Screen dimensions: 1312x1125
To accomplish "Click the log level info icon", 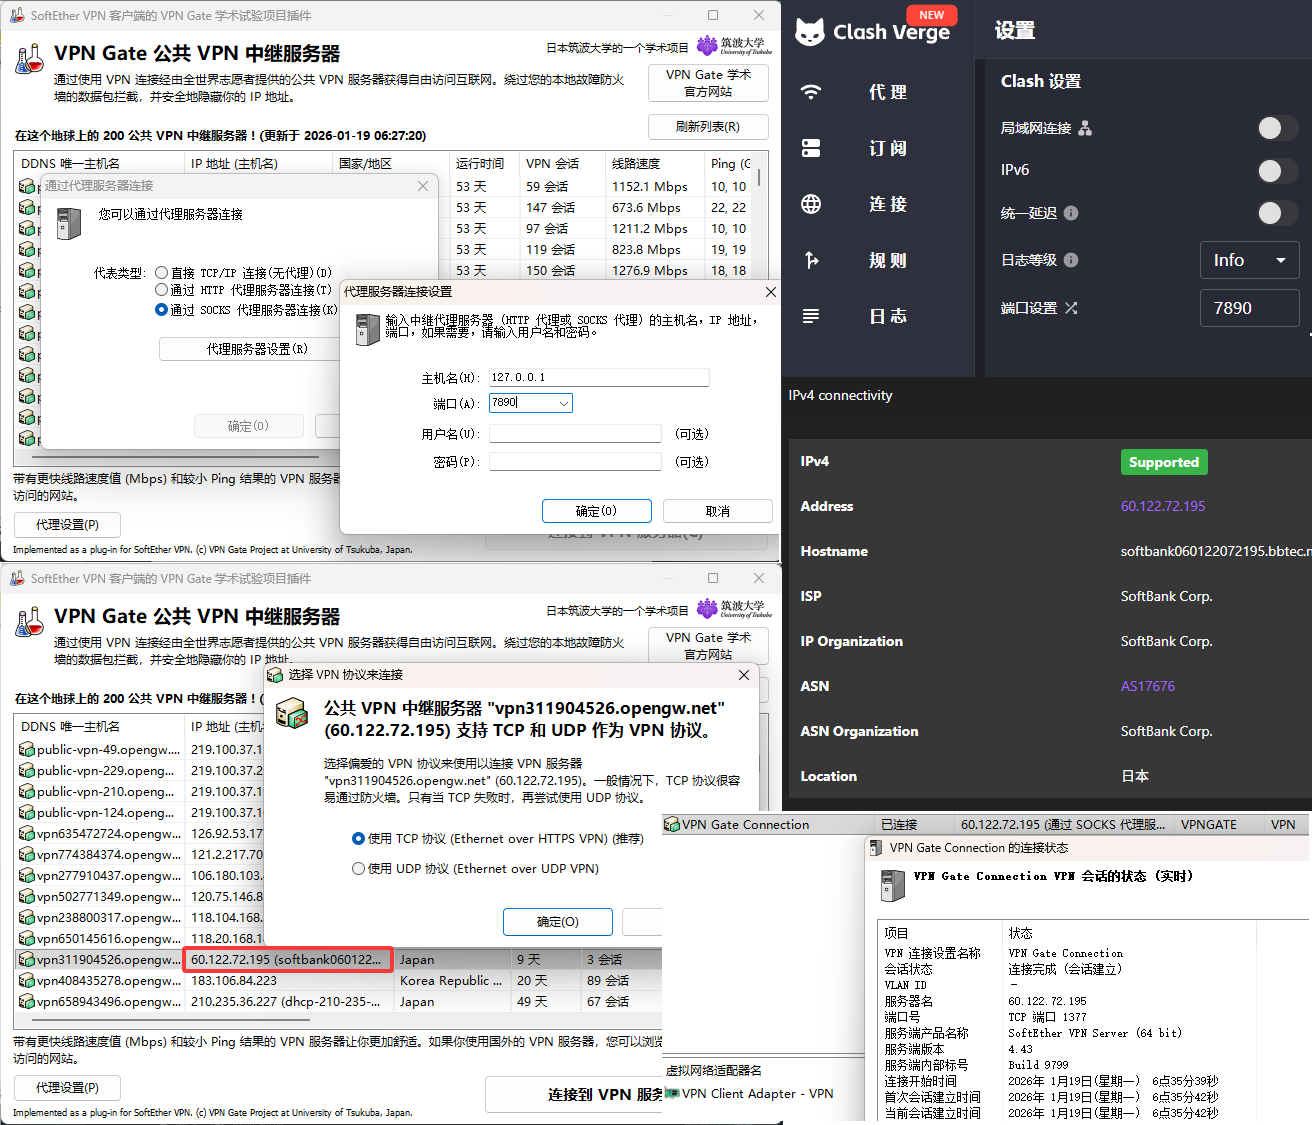I will pyautogui.click(x=1071, y=260).
